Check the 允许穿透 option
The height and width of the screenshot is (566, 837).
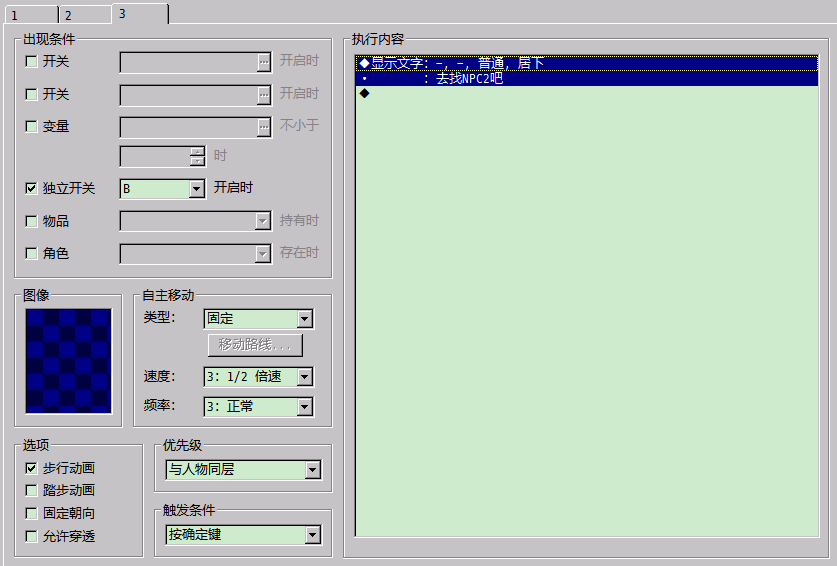[31, 536]
